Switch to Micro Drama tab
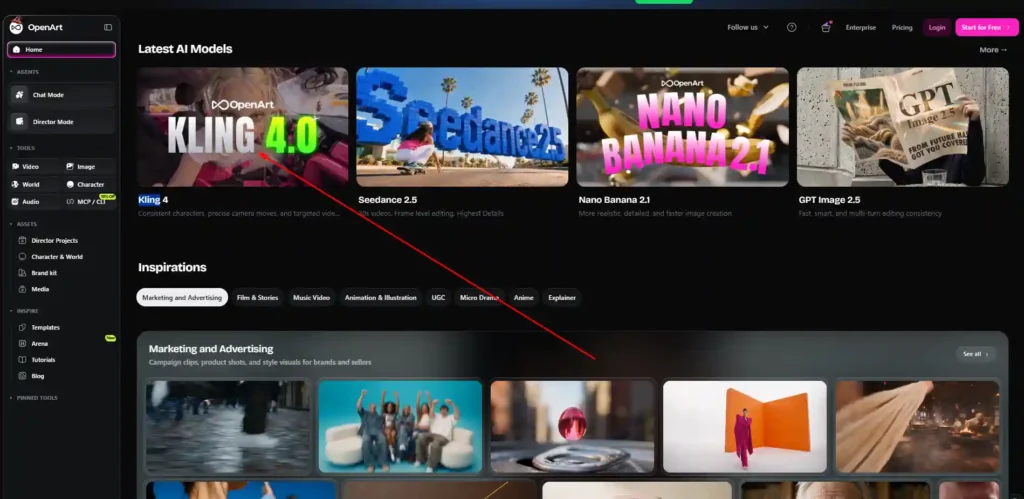Screen dimensions: 1024x499 [x=479, y=297]
